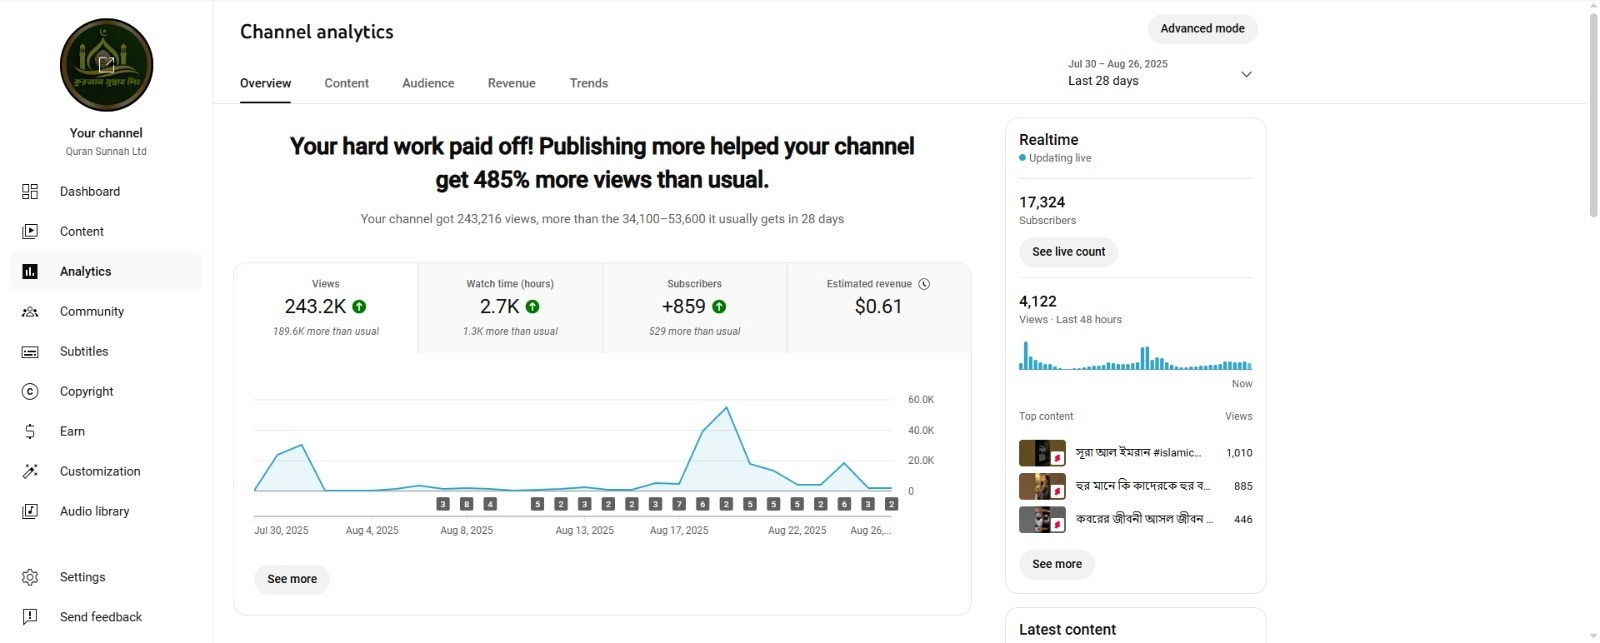Screen dimensions: 1600x643
Task: Click the Advanced mode button
Action: click(x=1202, y=29)
